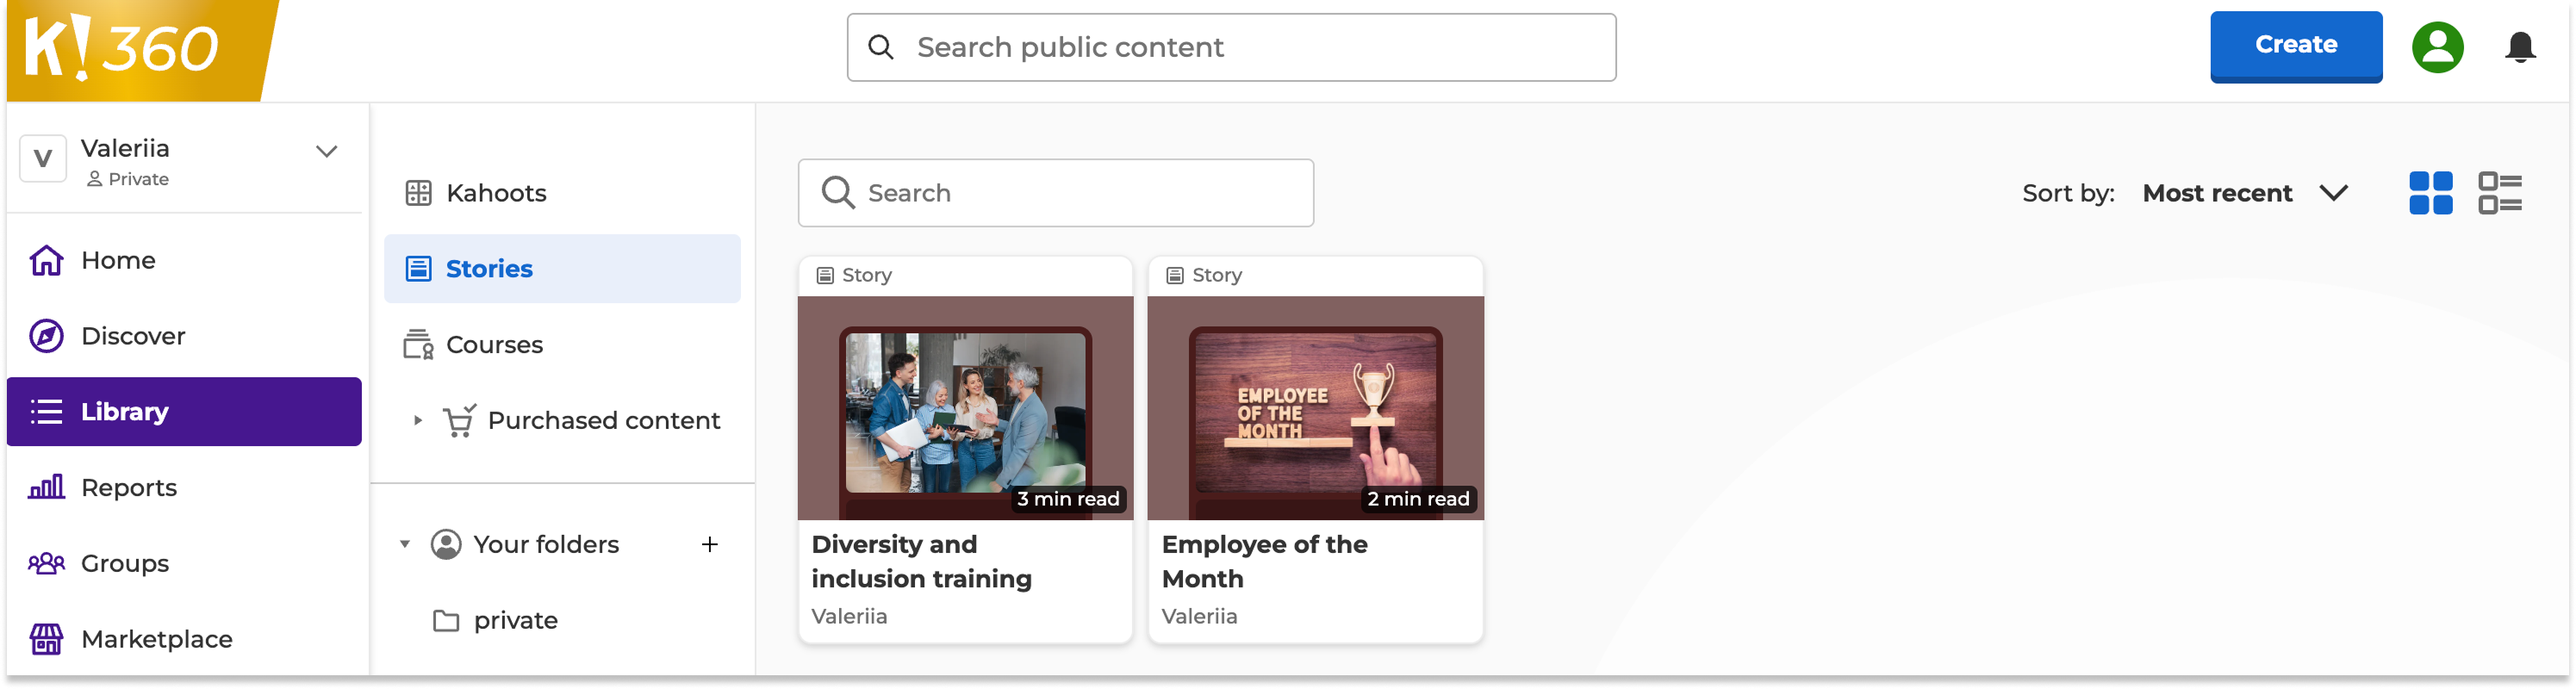2576x689 pixels.
Task: Open Groups in the sidebar
Action: tap(124, 564)
